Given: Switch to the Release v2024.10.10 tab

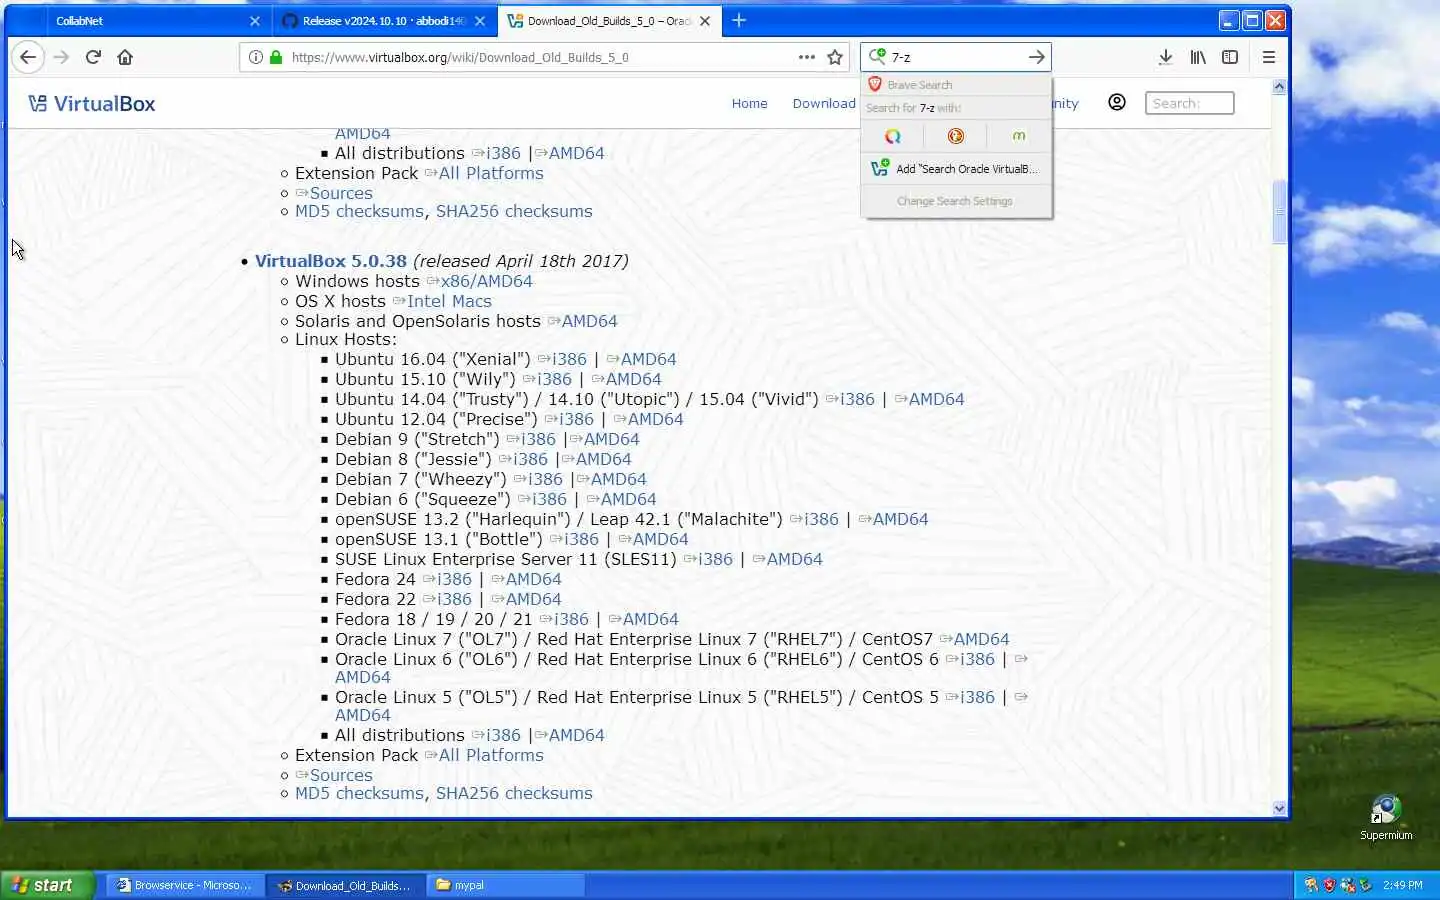Looking at the screenshot, I should (385, 21).
